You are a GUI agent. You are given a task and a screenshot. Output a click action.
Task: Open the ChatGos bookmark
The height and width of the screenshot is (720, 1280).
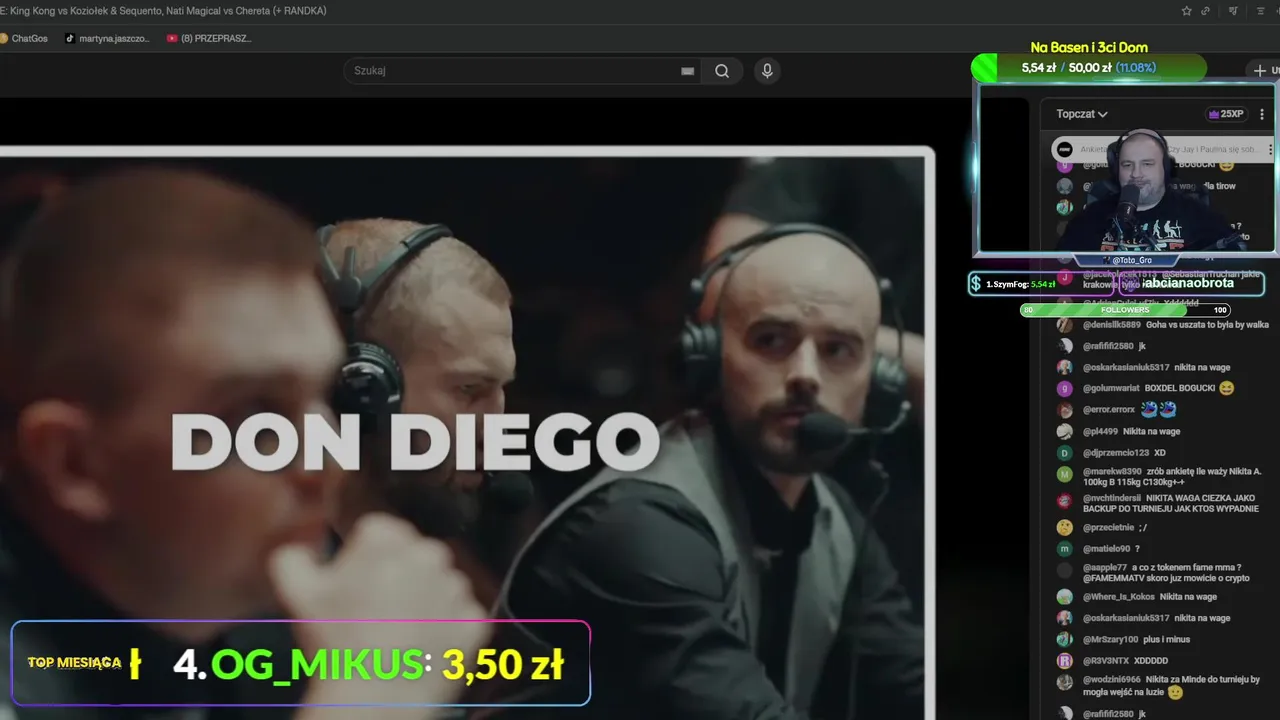[x=23, y=38]
